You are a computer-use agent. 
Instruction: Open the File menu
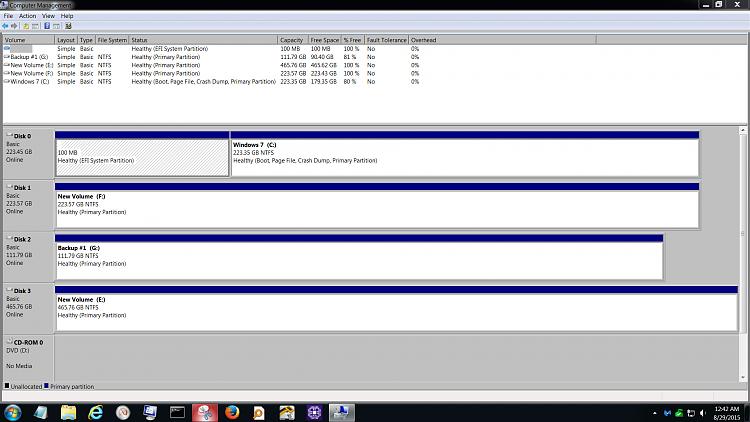pyautogui.click(x=8, y=16)
